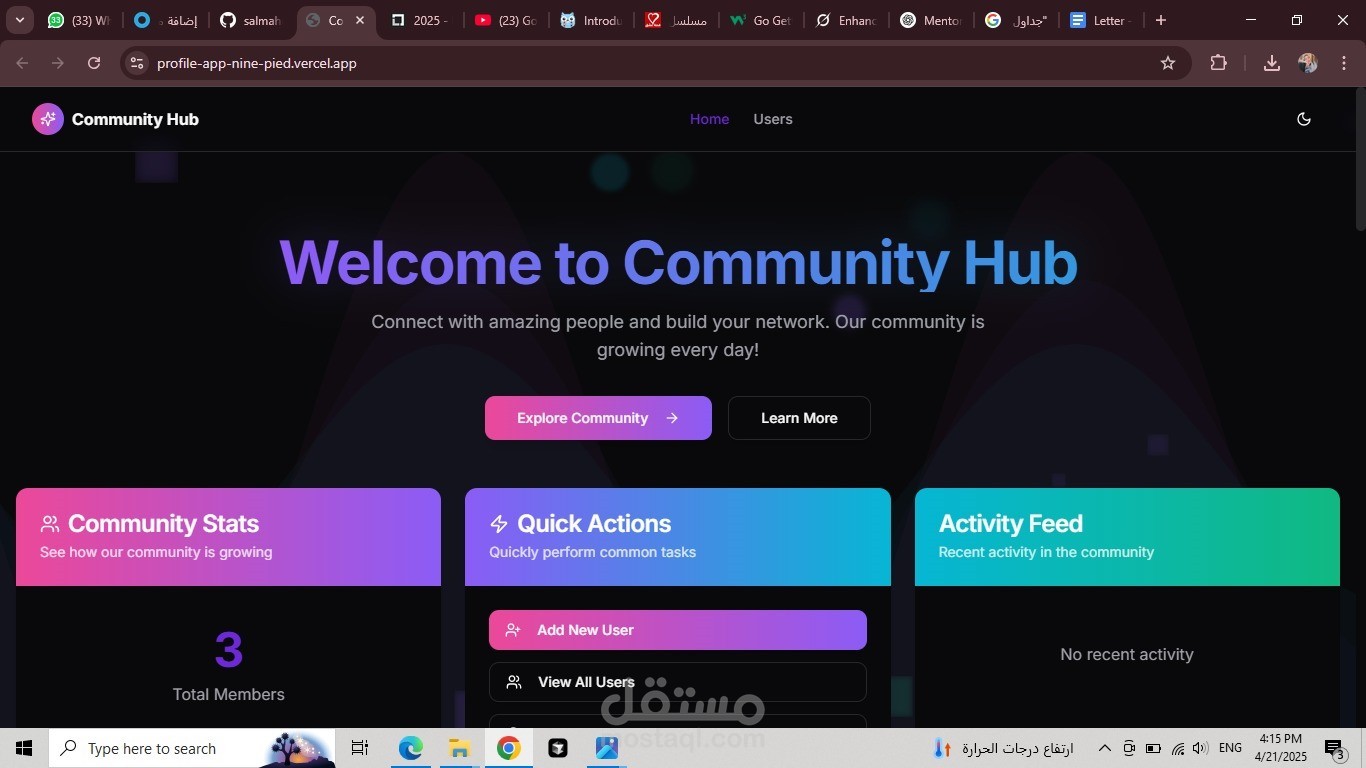The image size is (1366, 768).
Task: Switch to the Letter document tab
Action: pyautogui.click(x=1100, y=20)
